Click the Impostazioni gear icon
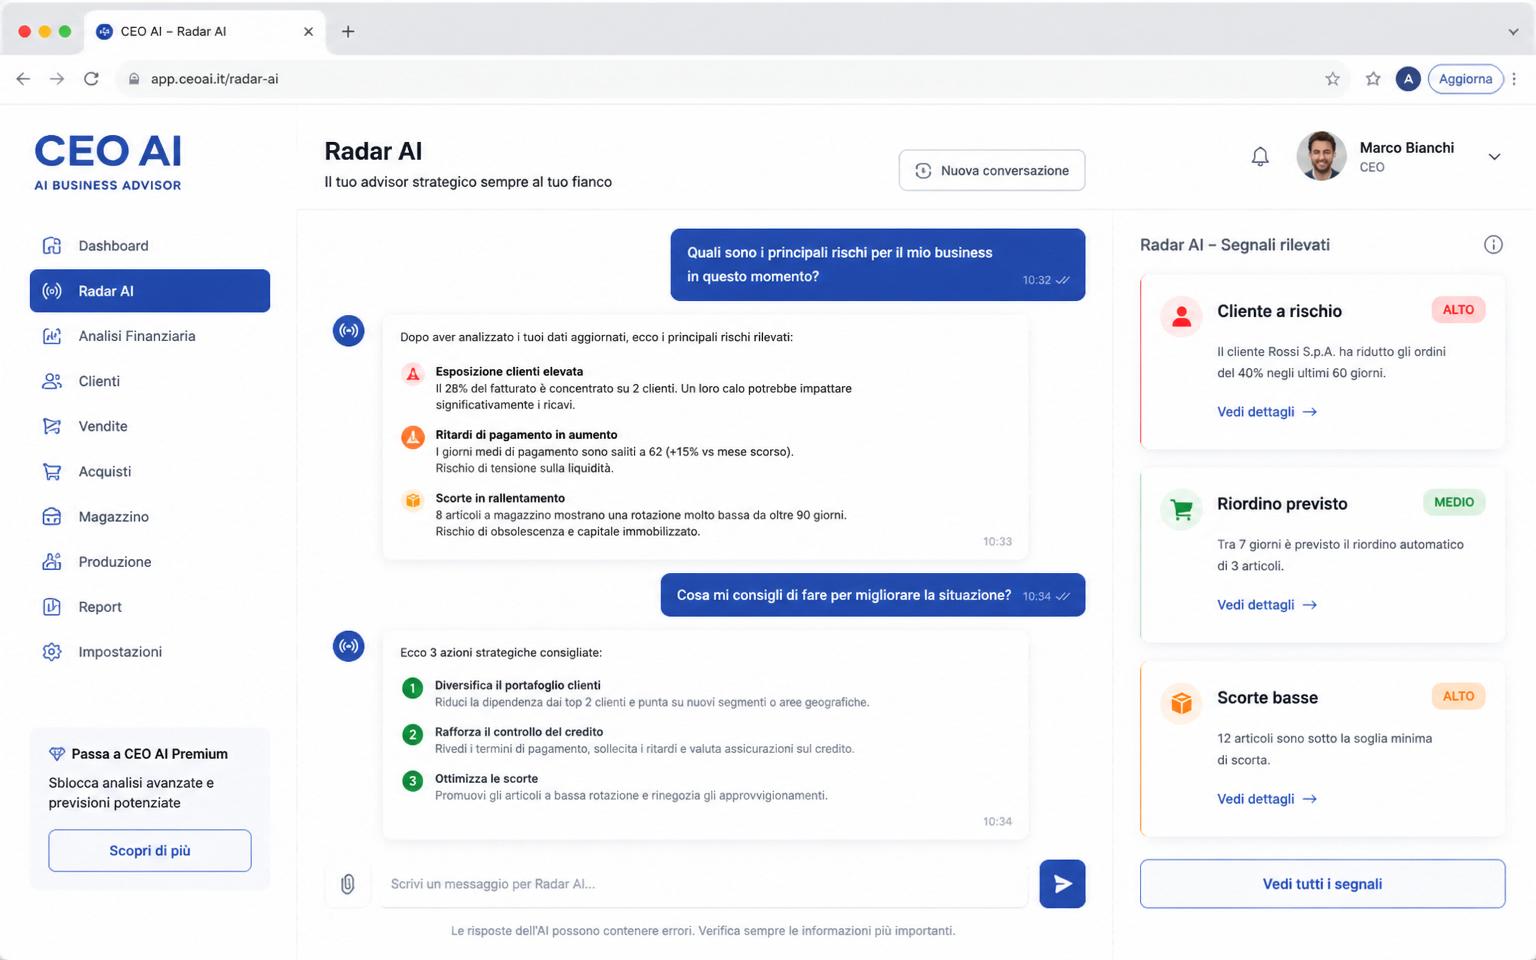The width and height of the screenshot is (1536, 960). pos(52,652)
